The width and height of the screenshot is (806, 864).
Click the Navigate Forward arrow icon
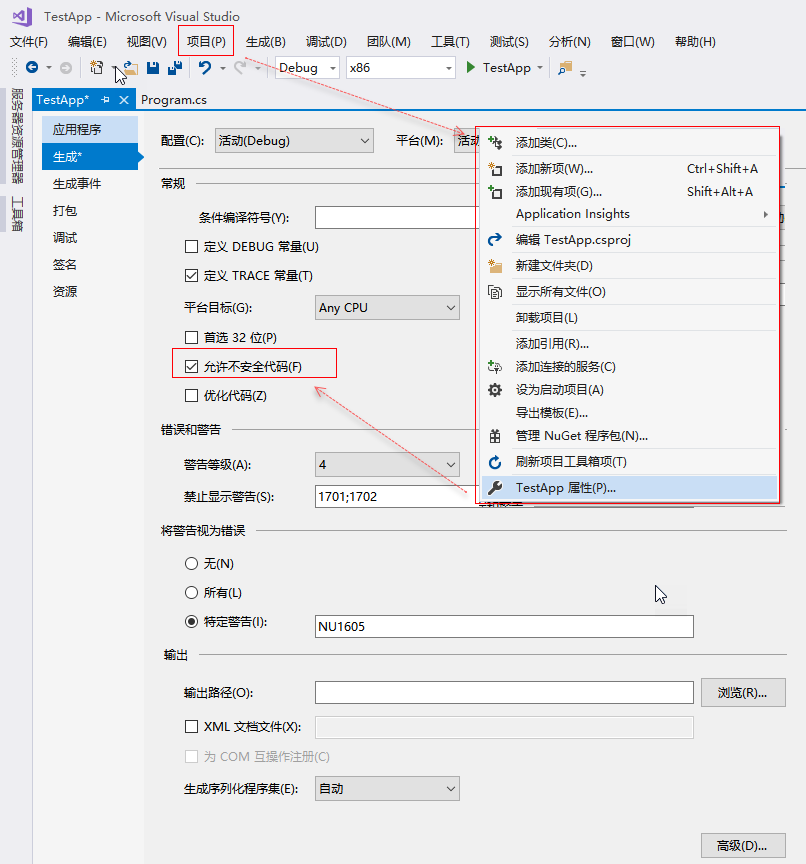click(x=66, y=68)
